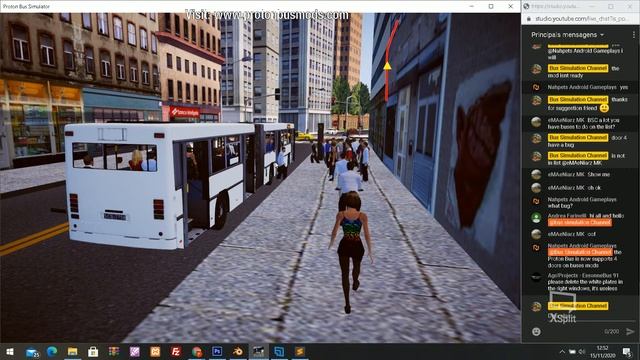Viewport: 640px width, 360px height.
Task: Click orange mention in Andrea Farinelli's message
Action: (580, 222)
